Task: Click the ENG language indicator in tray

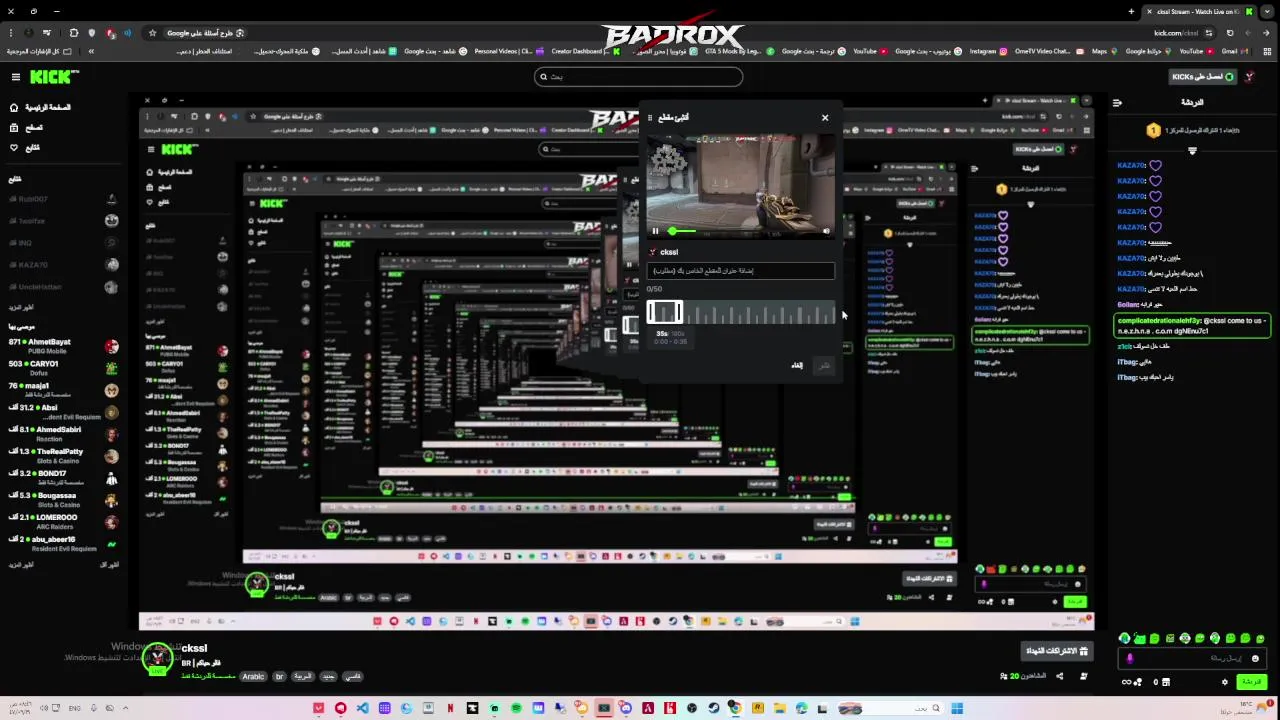Action: [75, 709]
